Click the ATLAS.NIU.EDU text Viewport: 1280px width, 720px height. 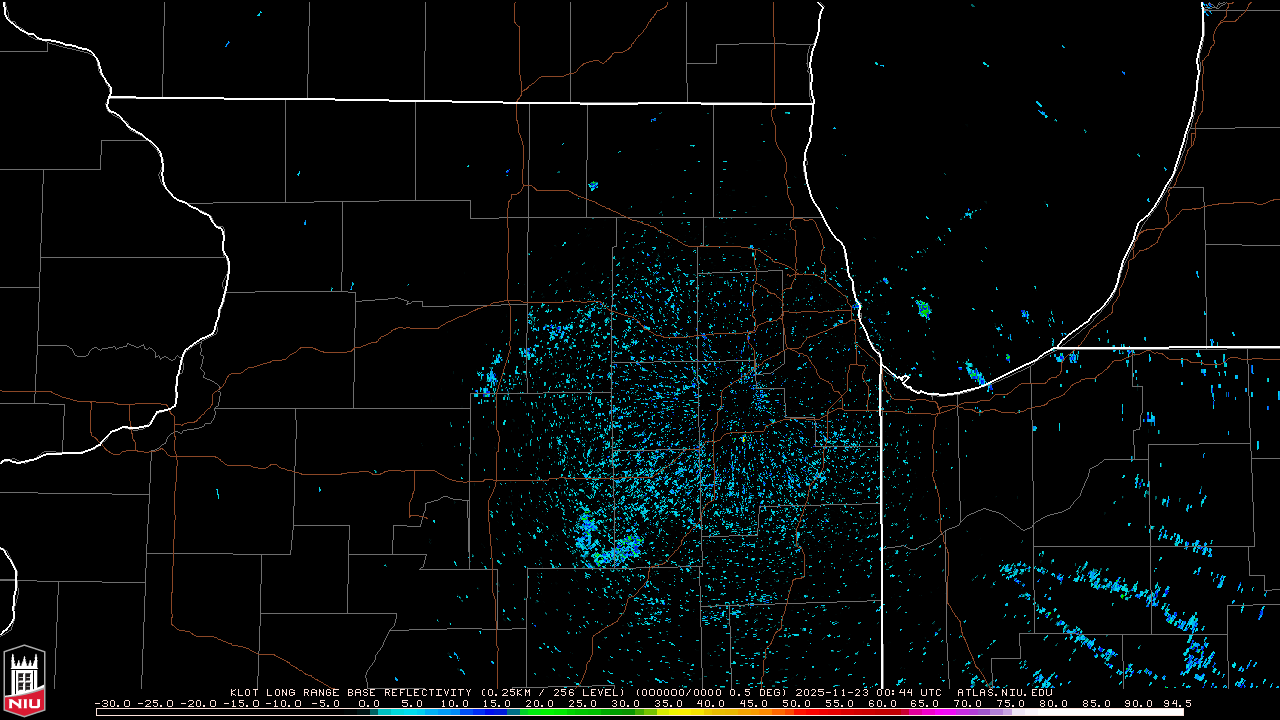click(x=1004, y=692)
